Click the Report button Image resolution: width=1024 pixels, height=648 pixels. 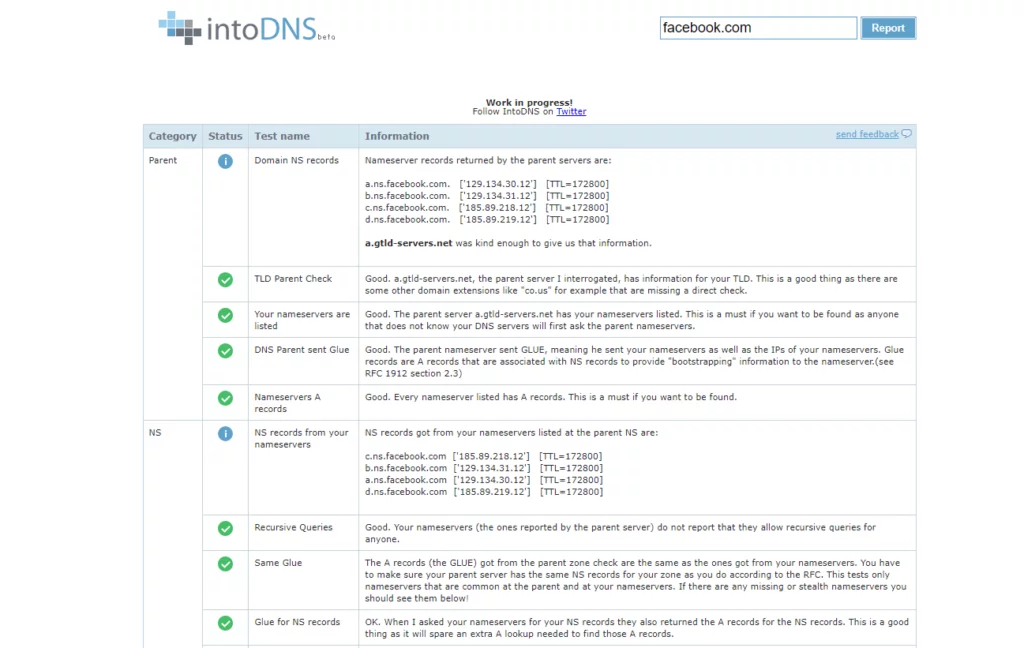tap(887, 28)
